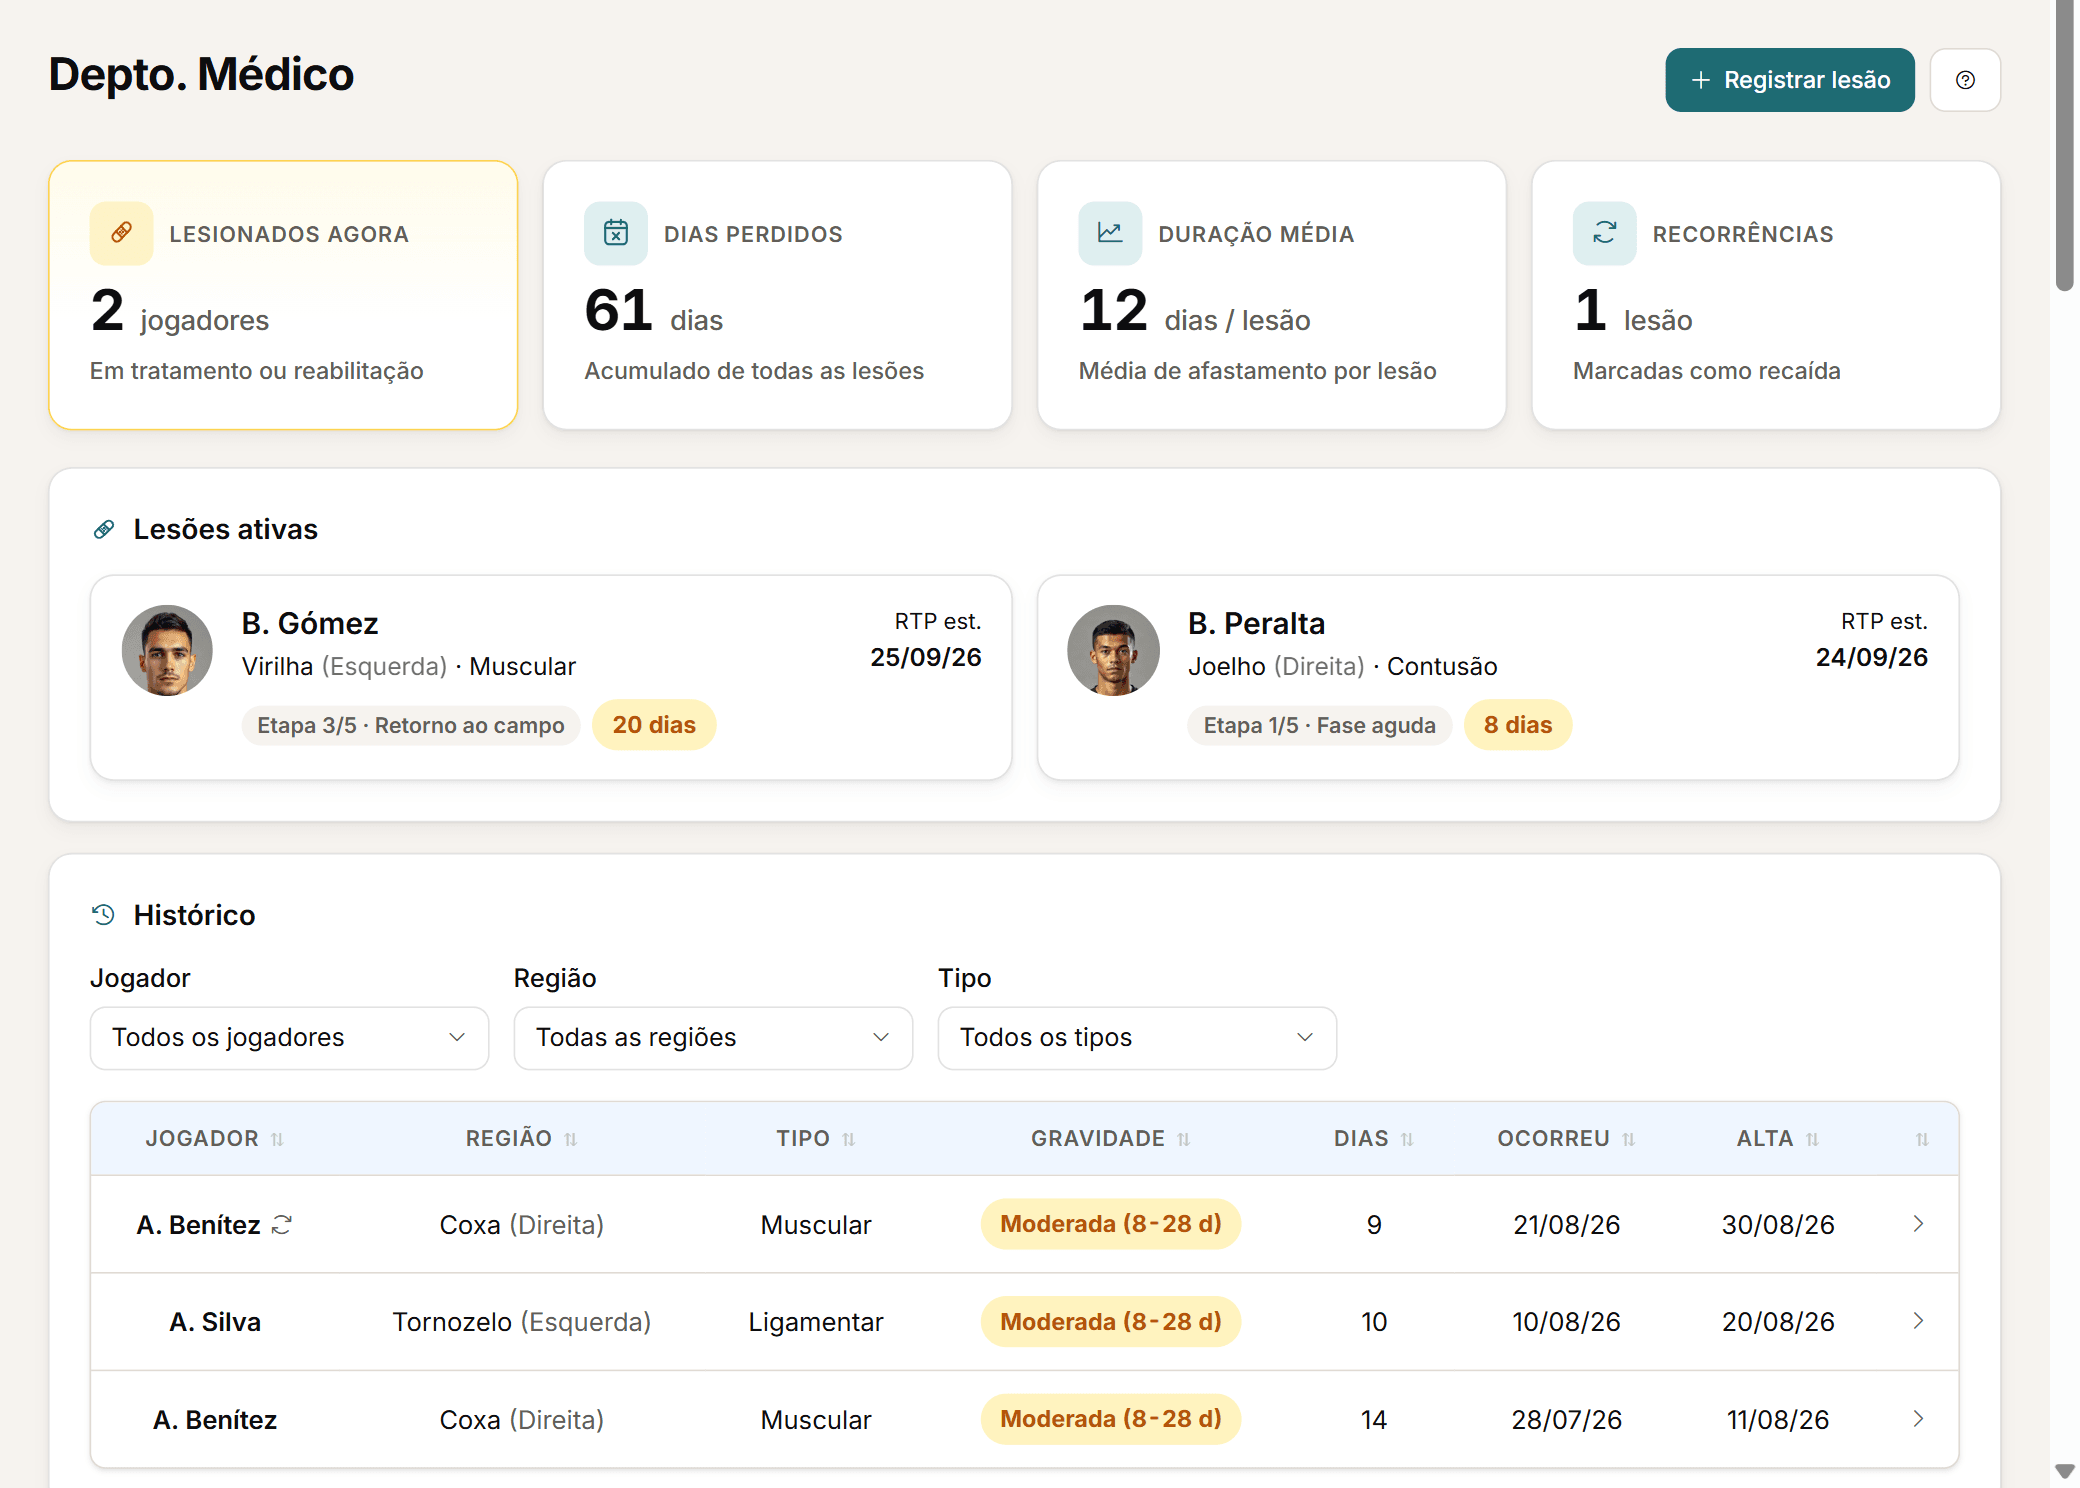Open A. Silva row details chevron

[1918, 1321]
